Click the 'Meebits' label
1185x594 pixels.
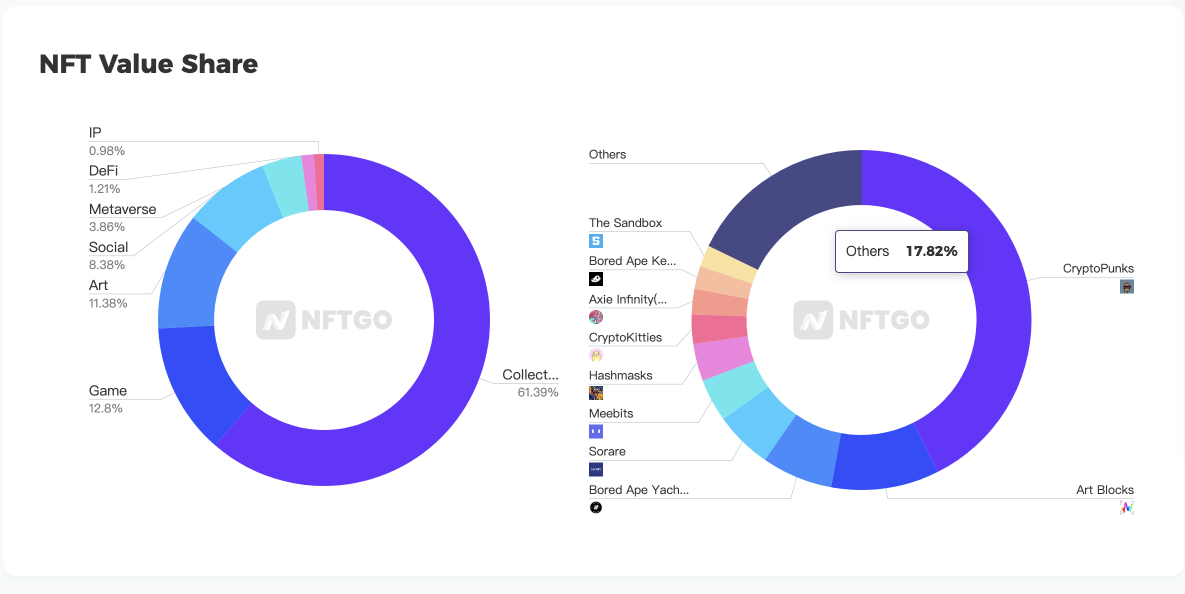[x=611, y=413]
